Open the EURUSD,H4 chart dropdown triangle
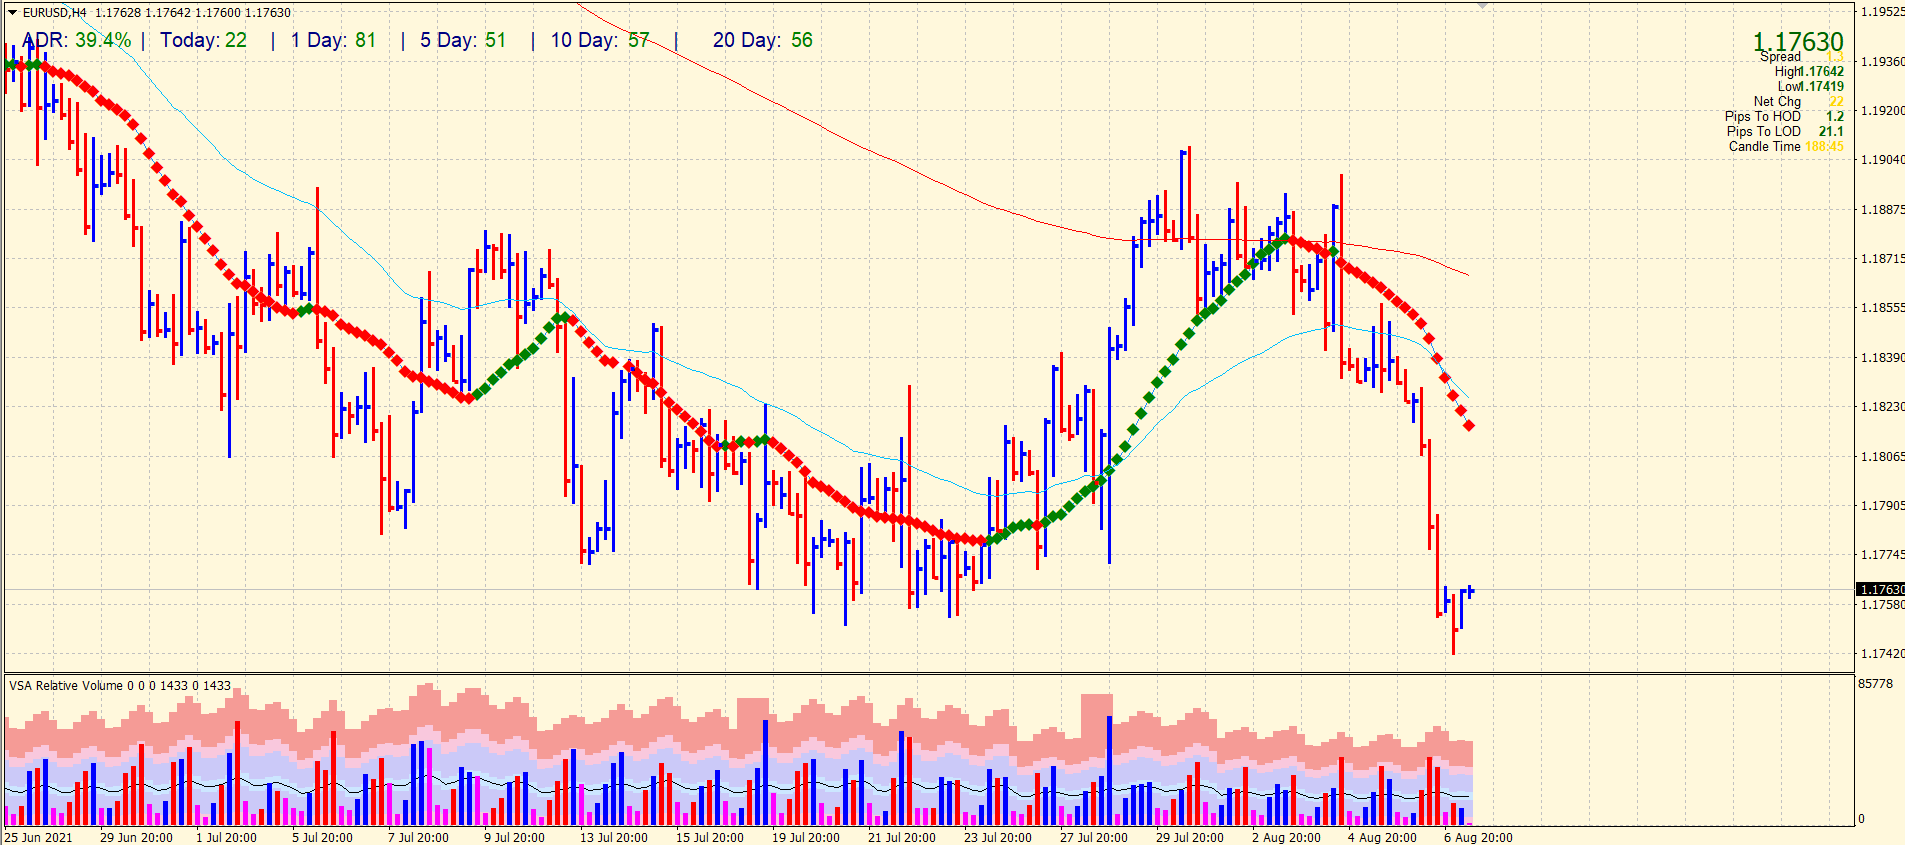1905x845 pixels. click(x=12, y=13)
